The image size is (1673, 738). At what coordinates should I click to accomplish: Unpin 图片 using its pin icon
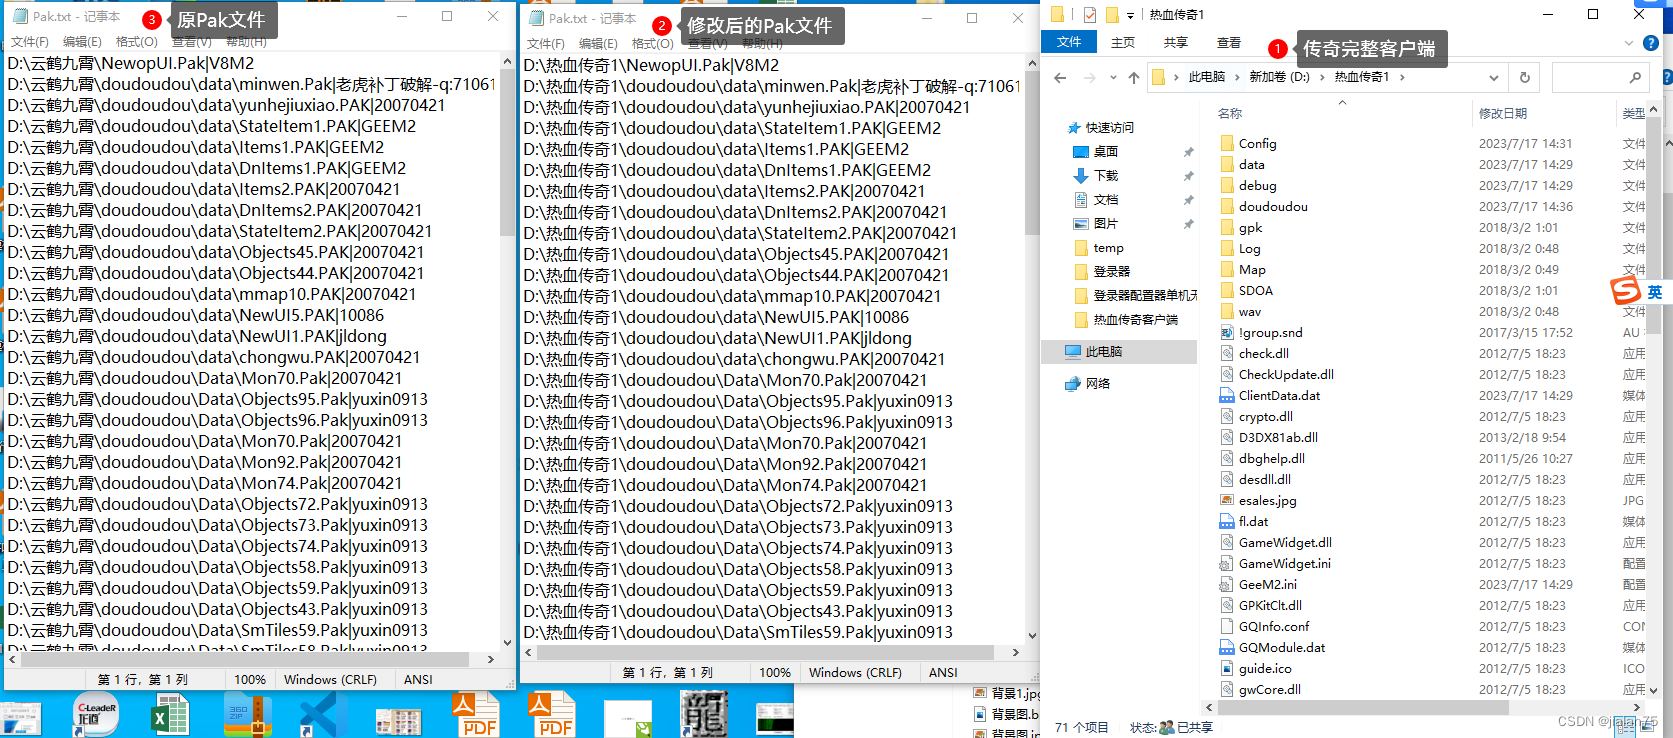[x=1189, y=224]
